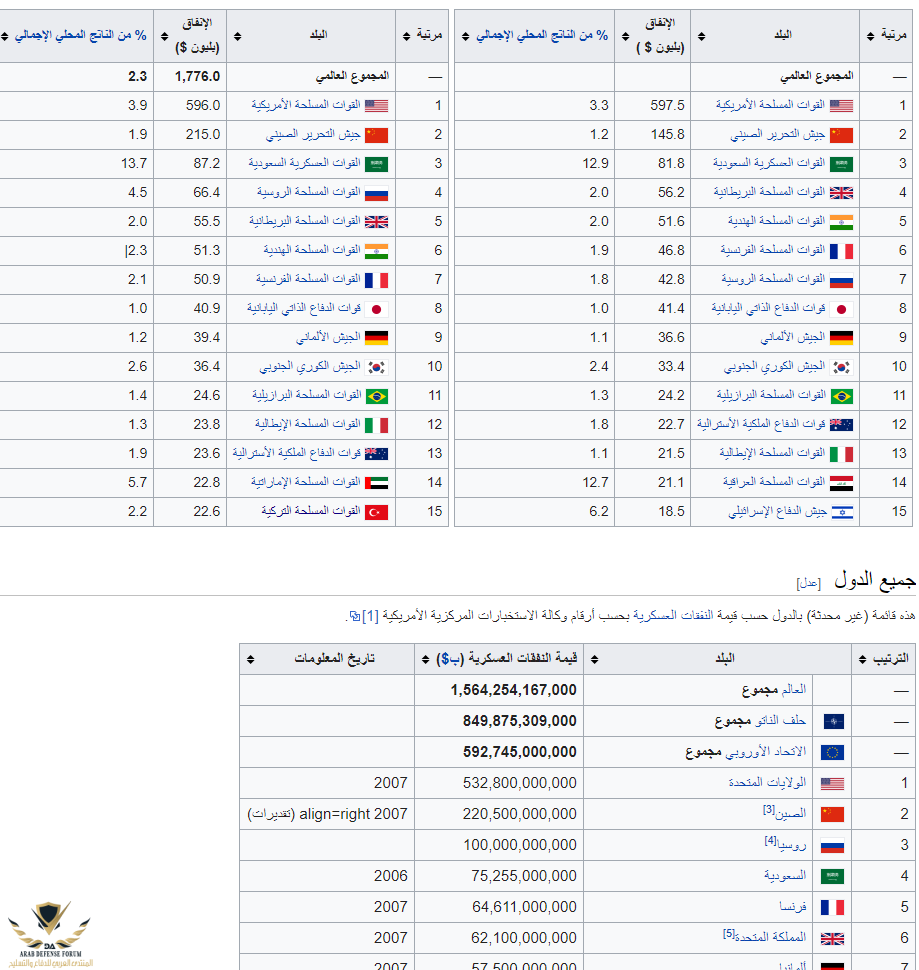Open the روسيا country link
Image resolution: width=919 pixels, height=970 pixels.
(x=792, y=845)
